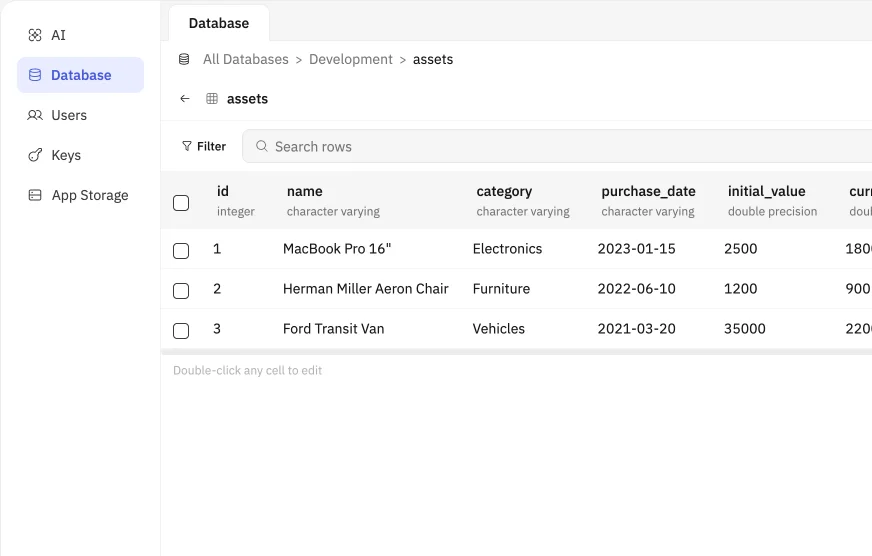Image resolution: width=872 pixels, height=556 pixels.
Task: Select the Herman Miller Aeron Chair cell
Action: click(365, 289)
